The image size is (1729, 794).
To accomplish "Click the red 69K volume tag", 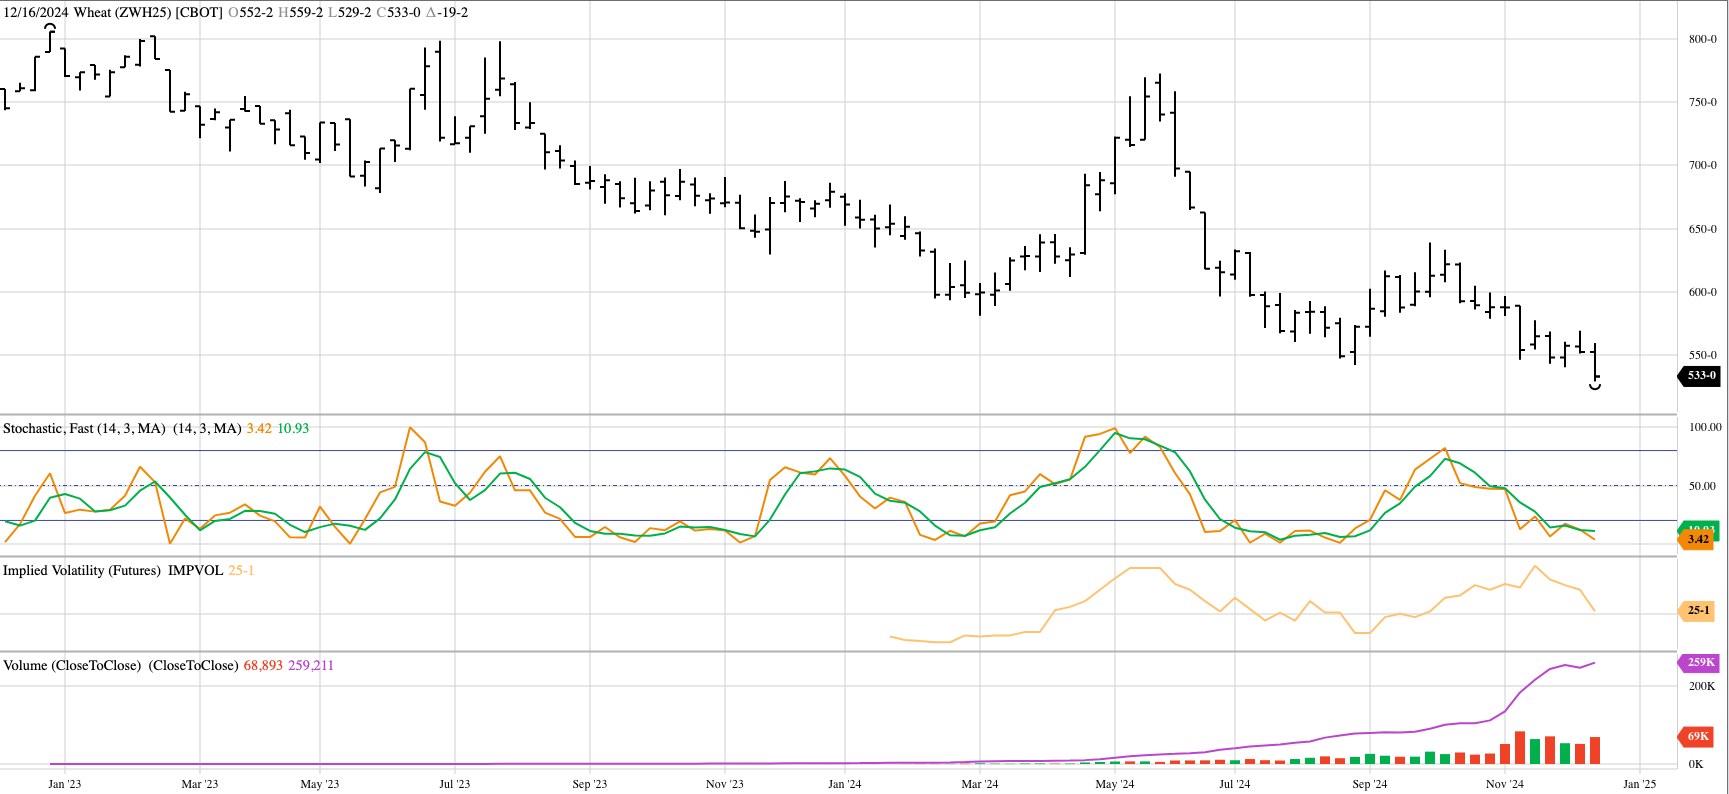I will pyautogui.click(x=1697, y=736).
